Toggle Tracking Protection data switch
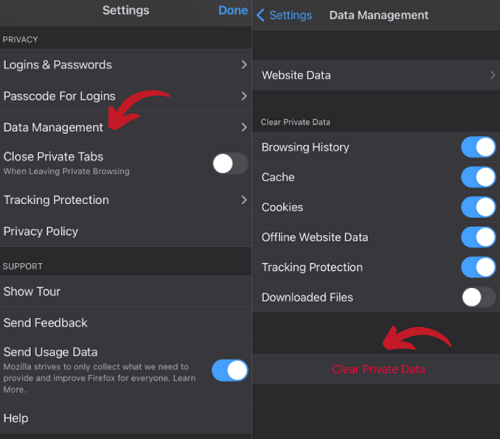This screenshot has height=439, width=500. pos(478,267)
